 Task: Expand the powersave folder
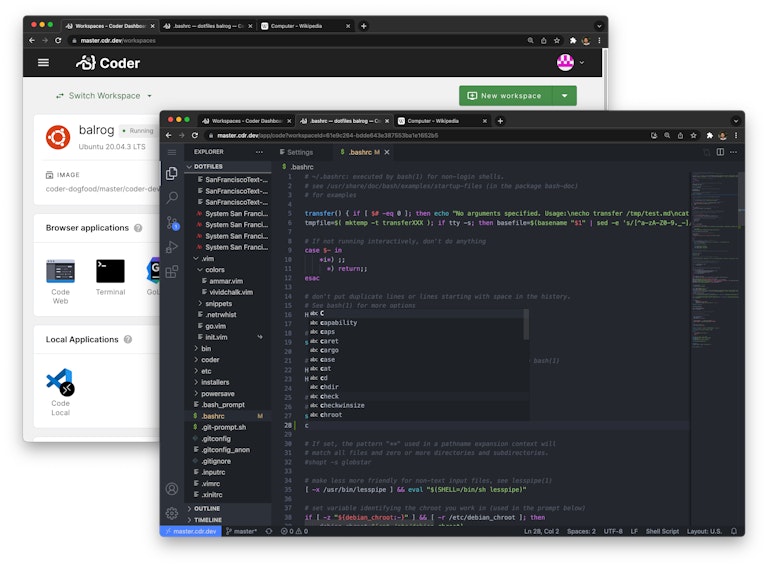(228, 394)
